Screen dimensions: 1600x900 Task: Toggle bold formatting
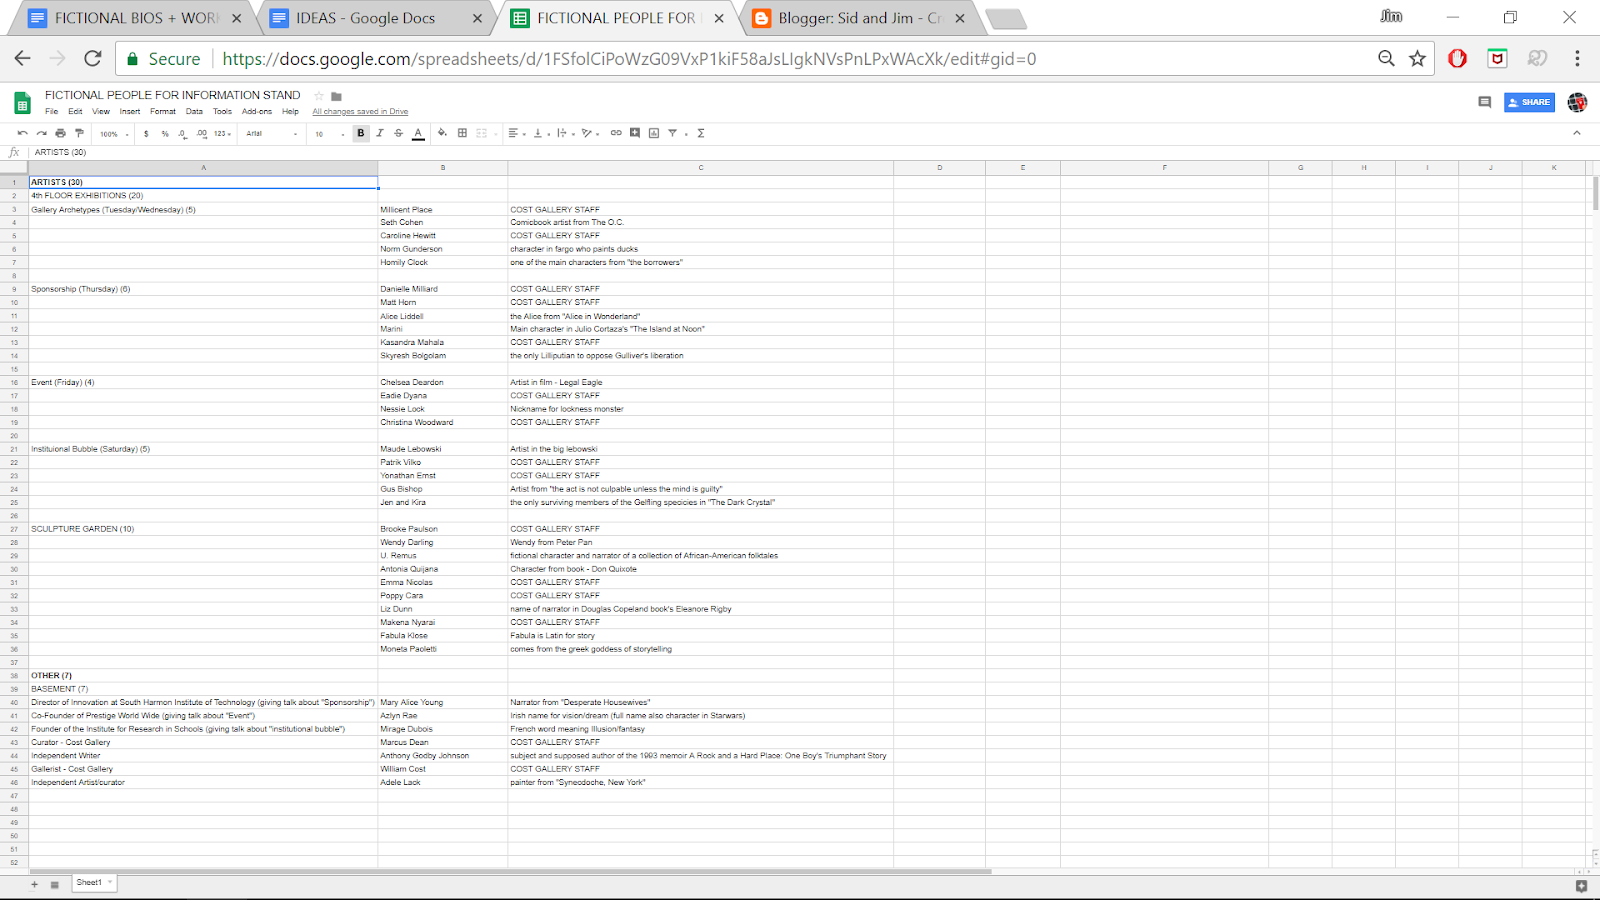pyautogui.click(x=361, y=133)
